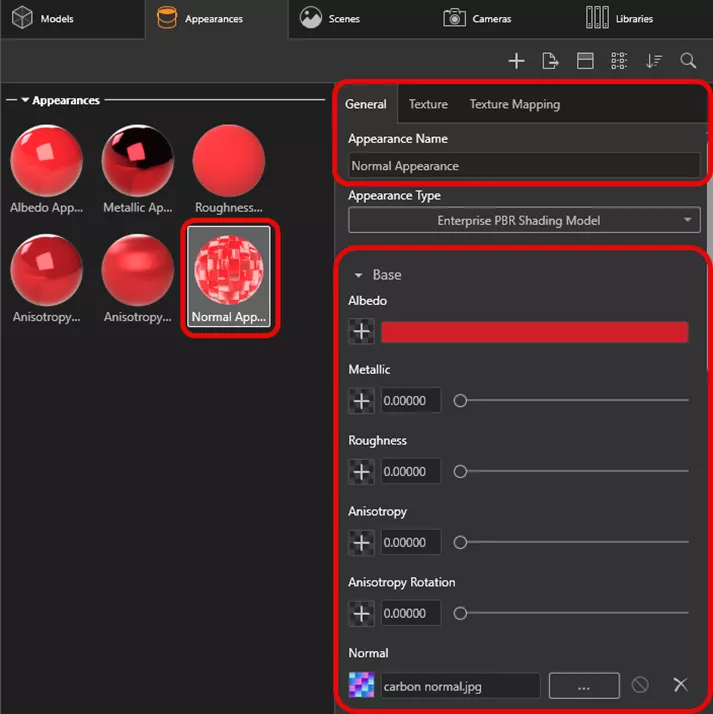713x714 pixels.
Task: Toggle the panel layout icon in the toolbar
Action: tap(585, 61)
